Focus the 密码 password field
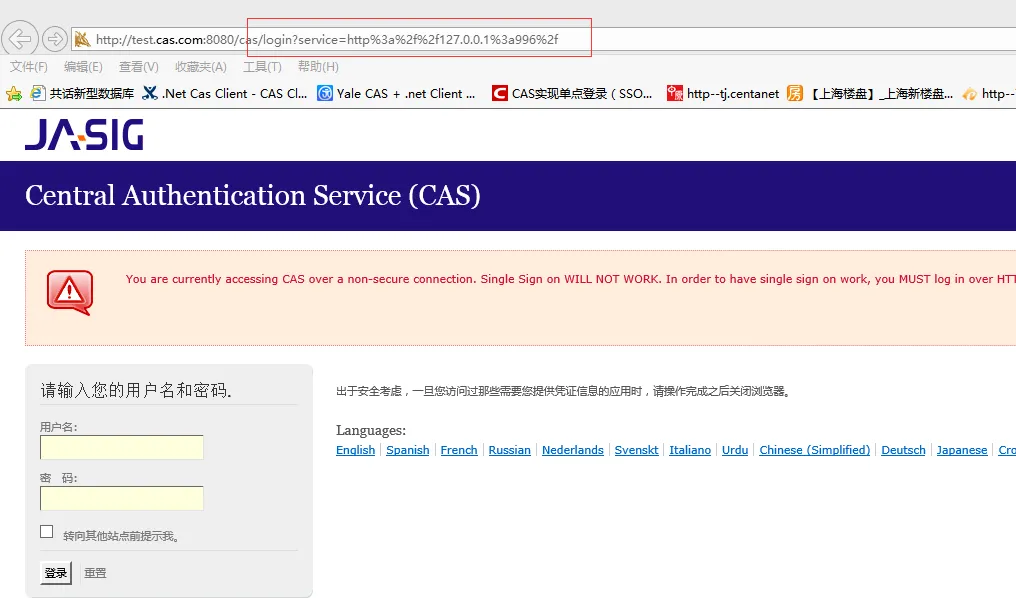This screenshot has width=1016, height=598. (122, 498)
